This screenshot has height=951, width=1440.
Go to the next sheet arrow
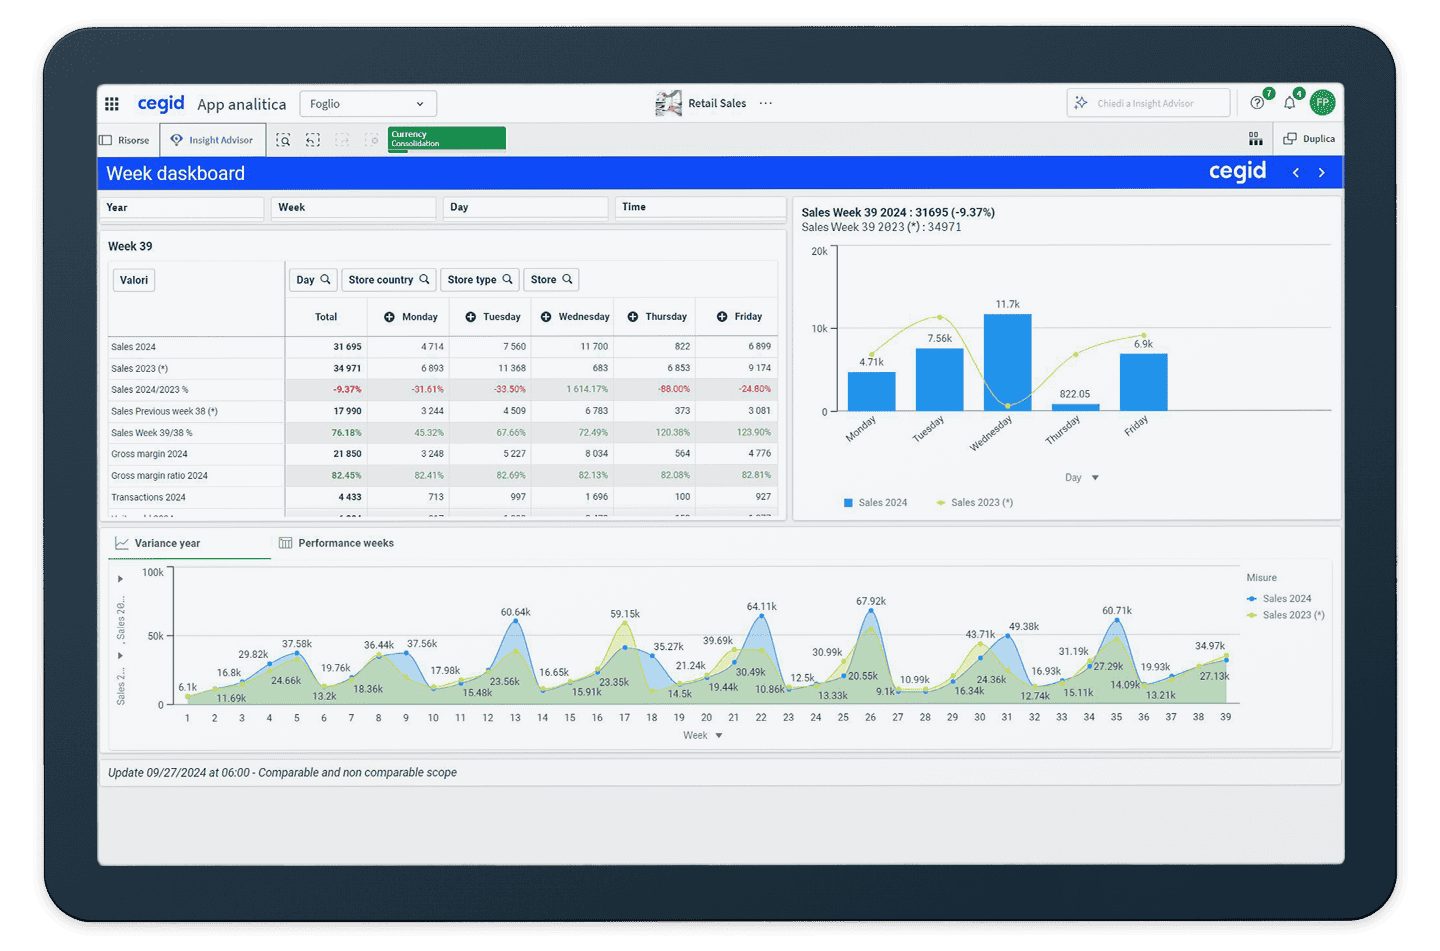1322,173
